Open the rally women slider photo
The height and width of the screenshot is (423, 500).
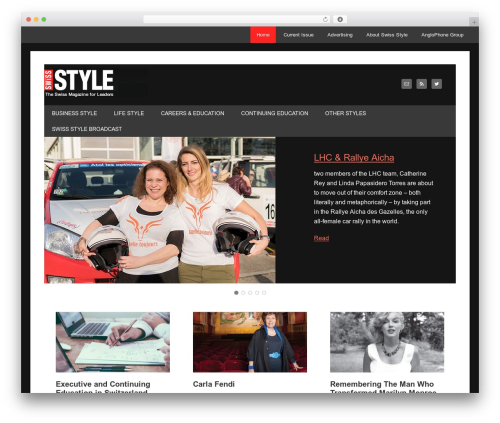160,210
